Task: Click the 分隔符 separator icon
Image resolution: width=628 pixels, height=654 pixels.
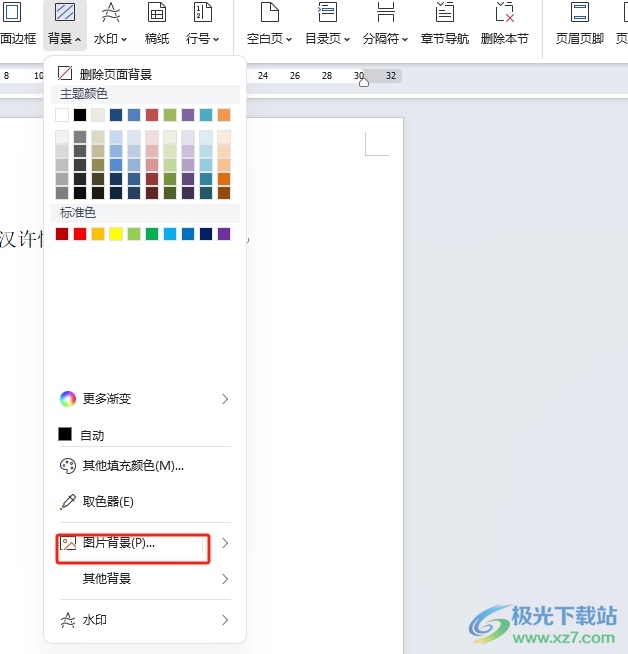Action: pyautogui.click(x=385, y=13)
